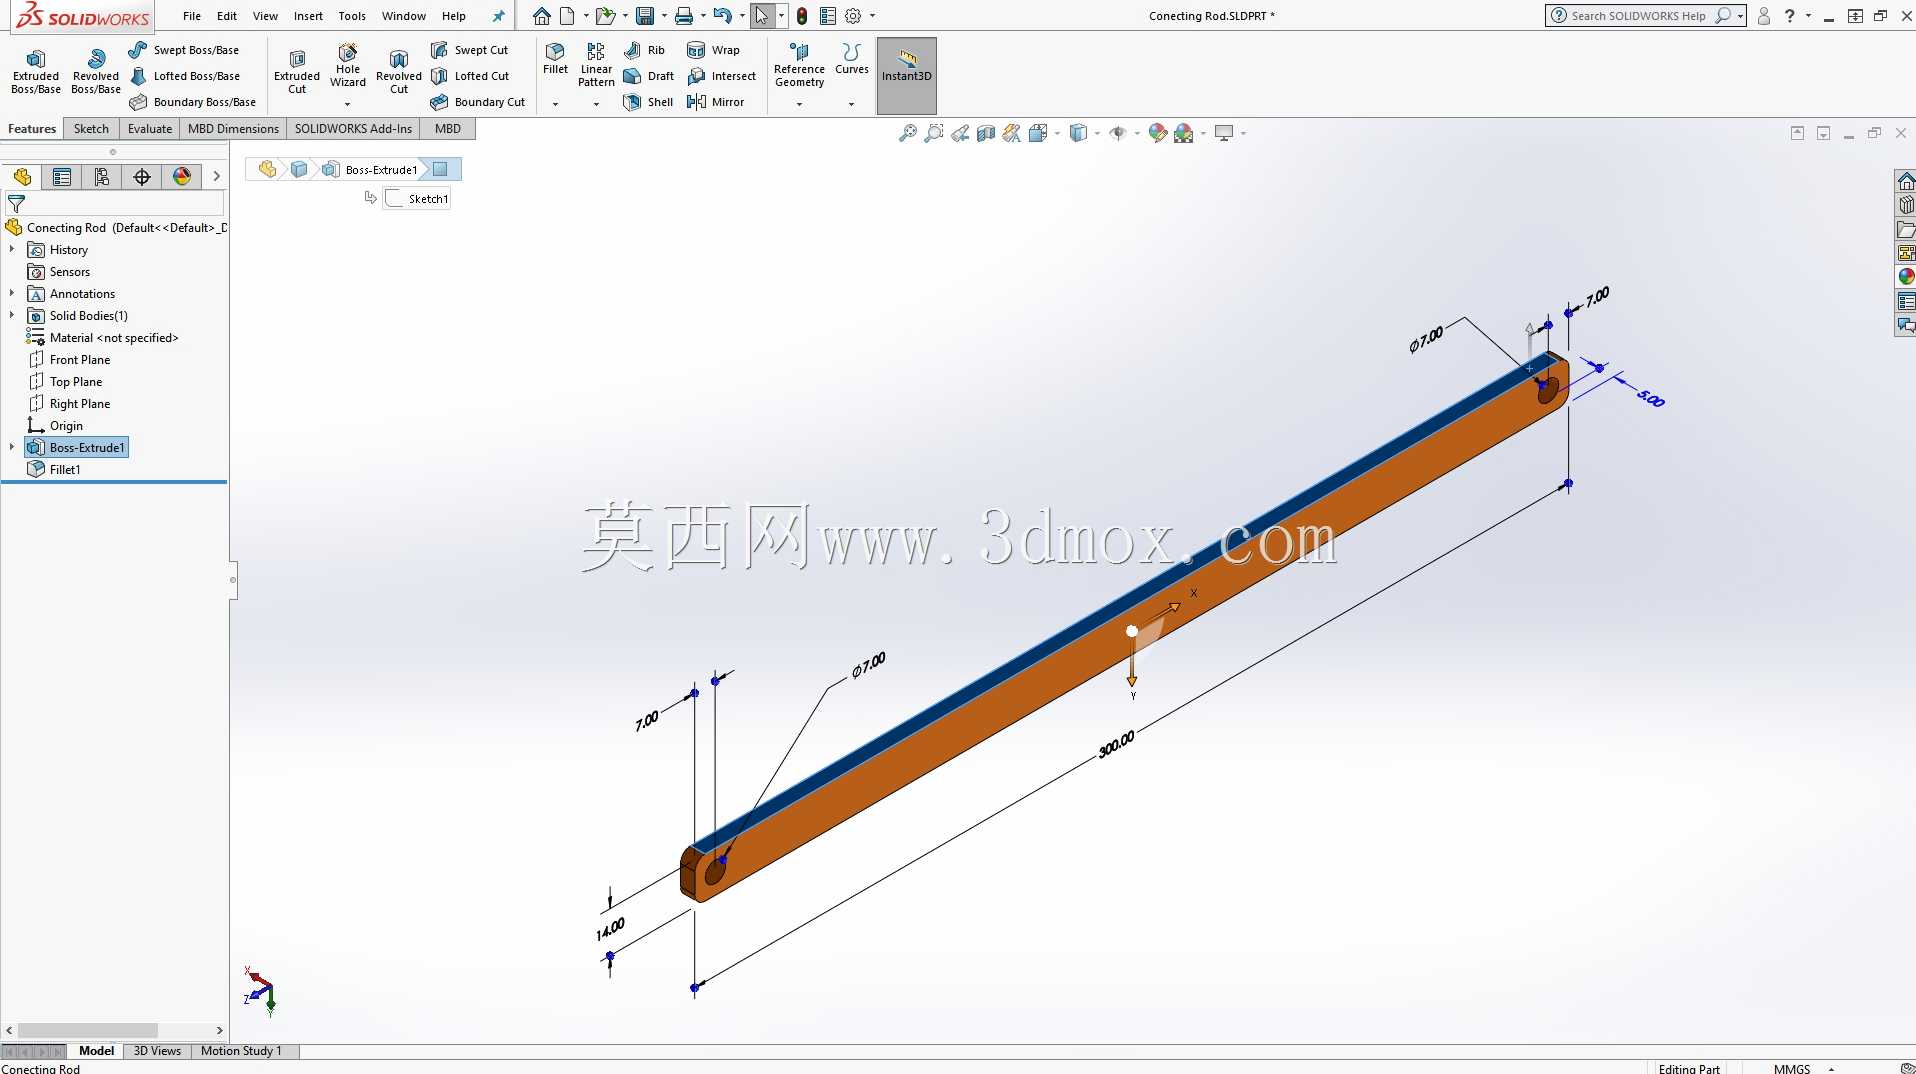1916x1074 pixels.
Task: Click Zoom to Area icon
Action: [934, 133]
